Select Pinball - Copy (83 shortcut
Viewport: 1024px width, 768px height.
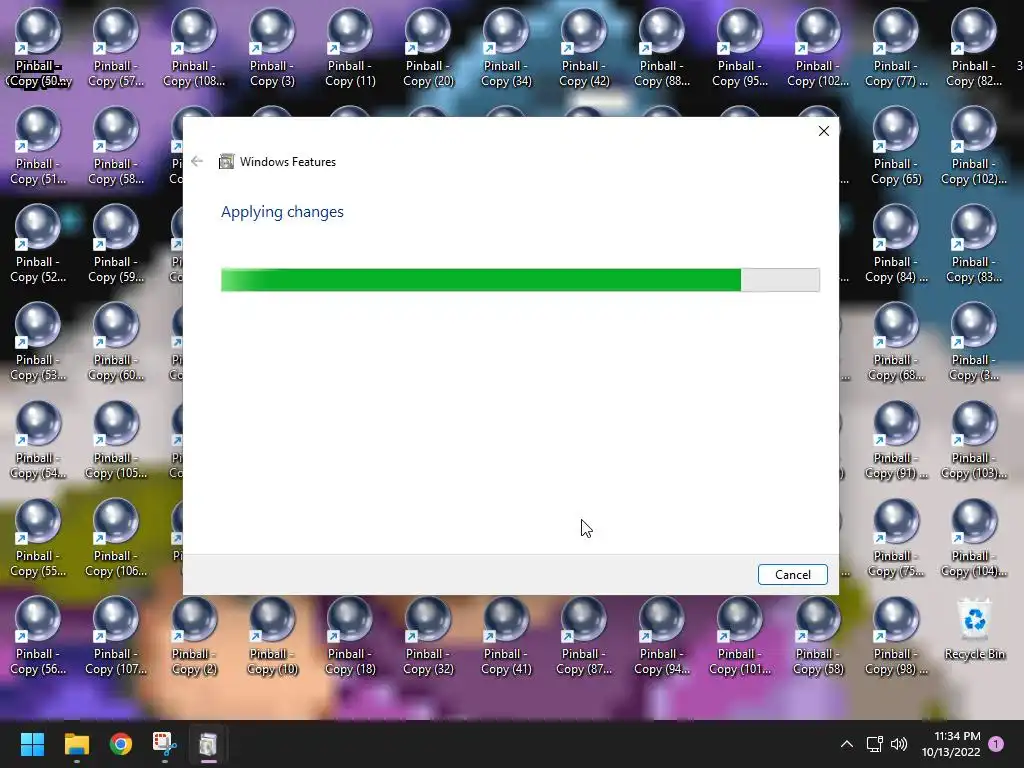click(974, 245)
